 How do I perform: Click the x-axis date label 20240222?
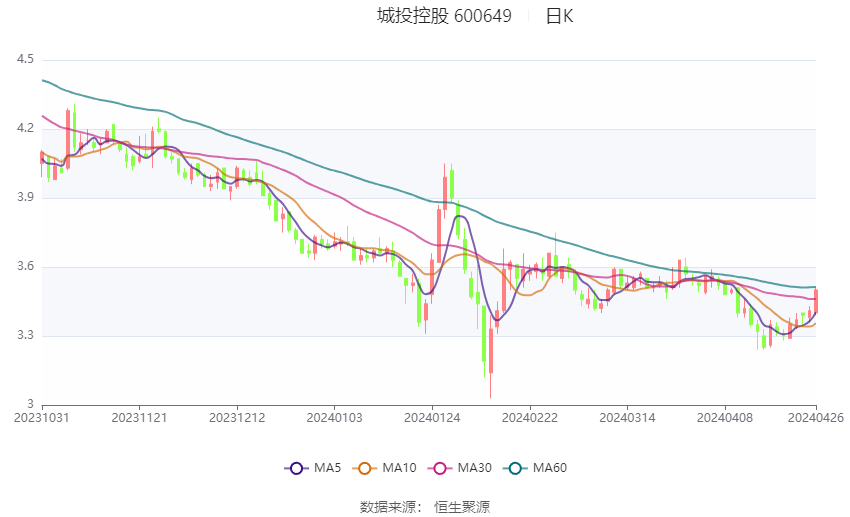(530, 418)
